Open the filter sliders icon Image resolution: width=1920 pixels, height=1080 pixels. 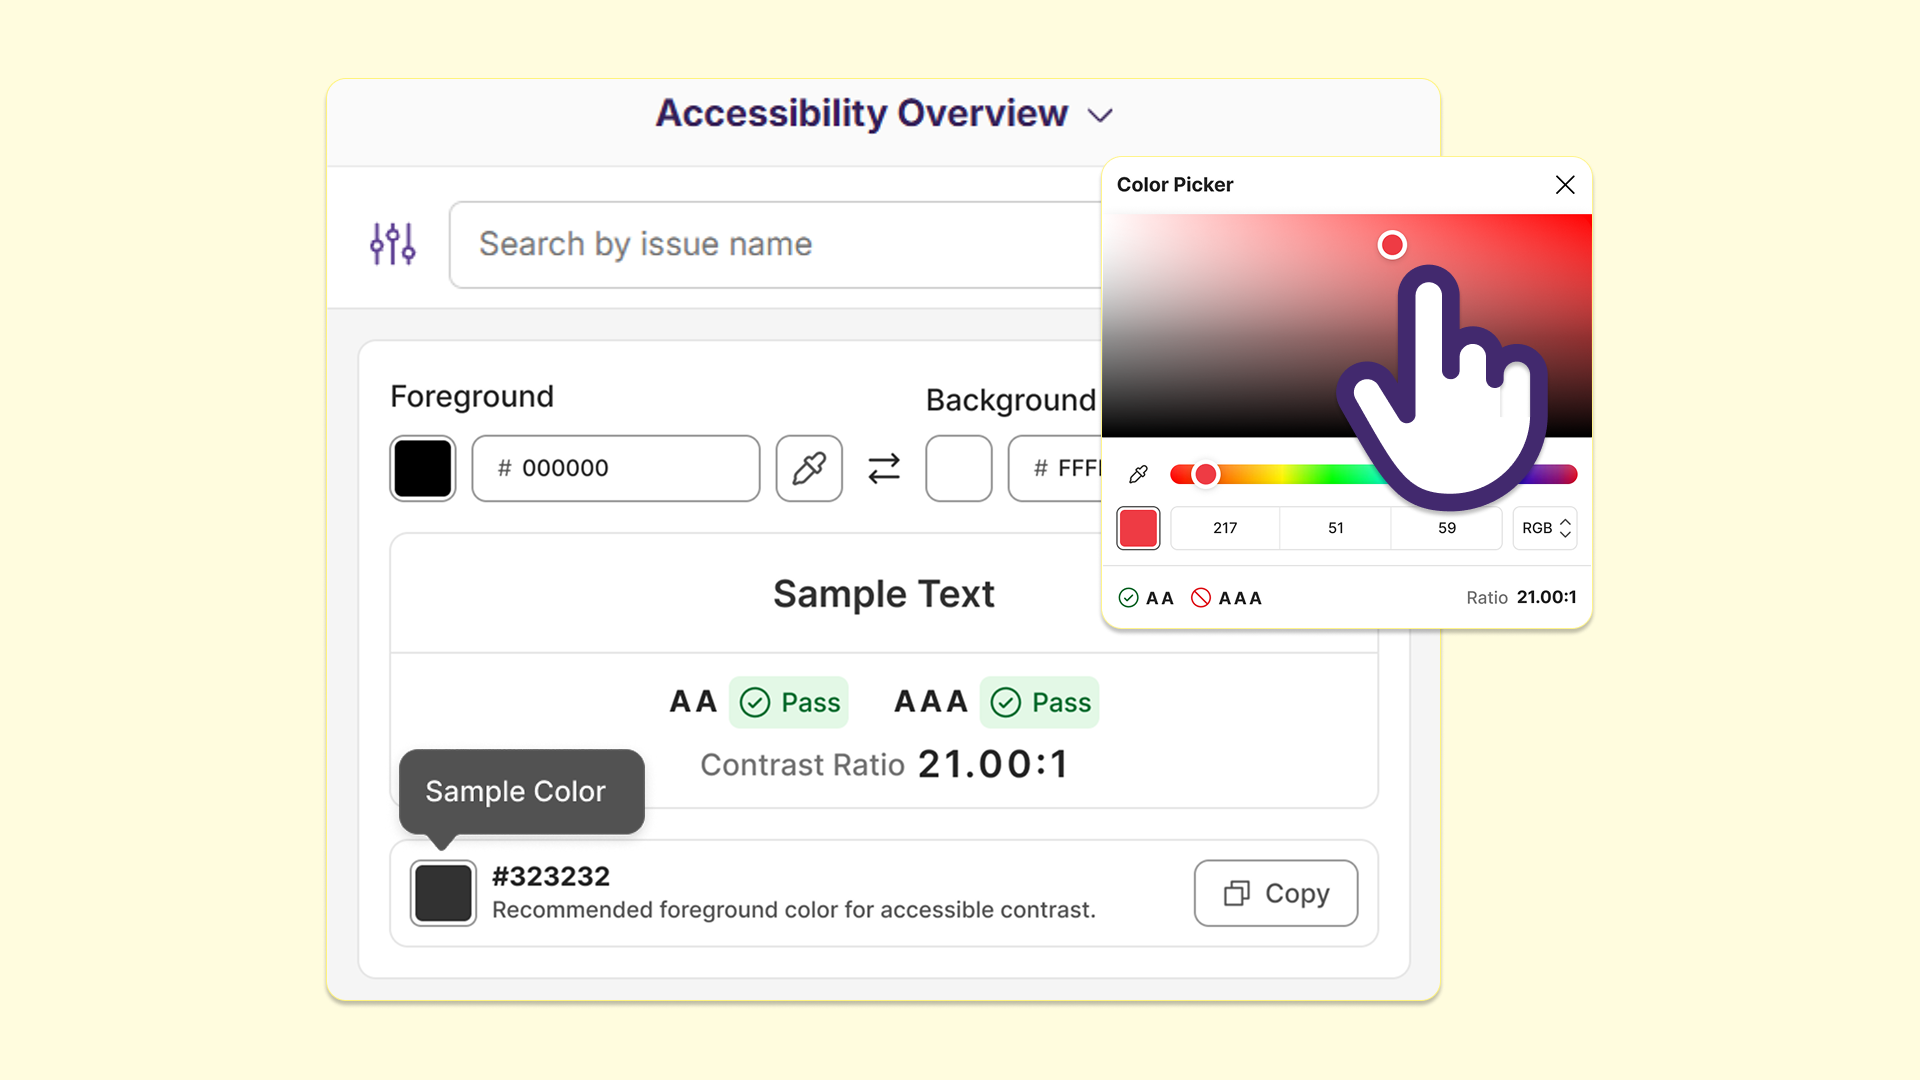pyautogui.click(x=393, y=244)
